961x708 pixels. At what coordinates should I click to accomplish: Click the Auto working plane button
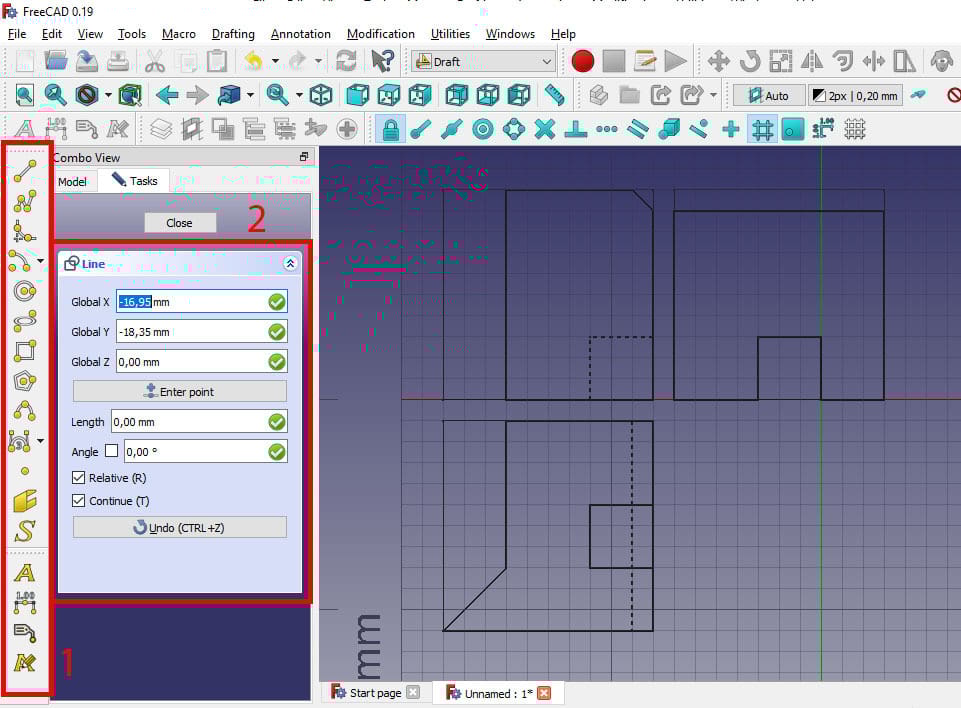pos(769,96)
